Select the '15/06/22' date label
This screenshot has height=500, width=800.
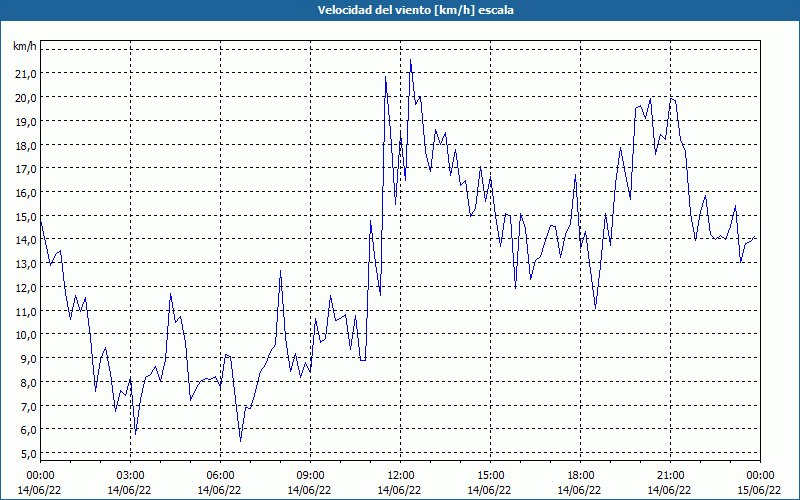click(759, 490)
